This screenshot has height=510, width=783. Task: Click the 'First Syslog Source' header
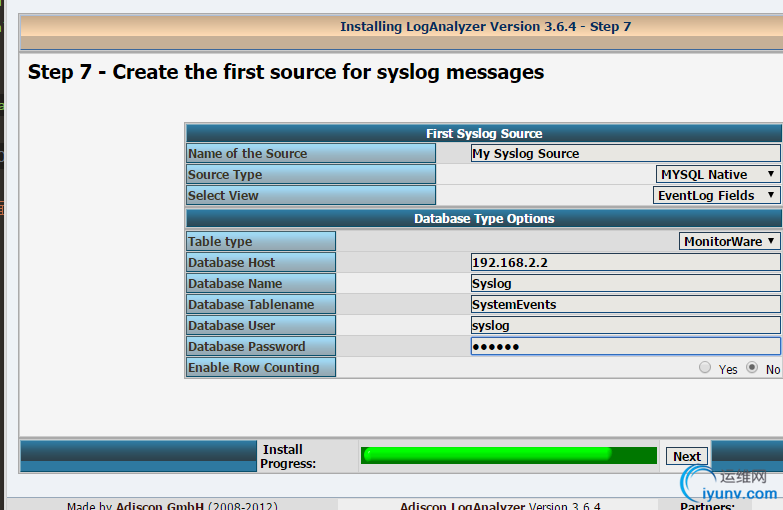pos(484,133)
